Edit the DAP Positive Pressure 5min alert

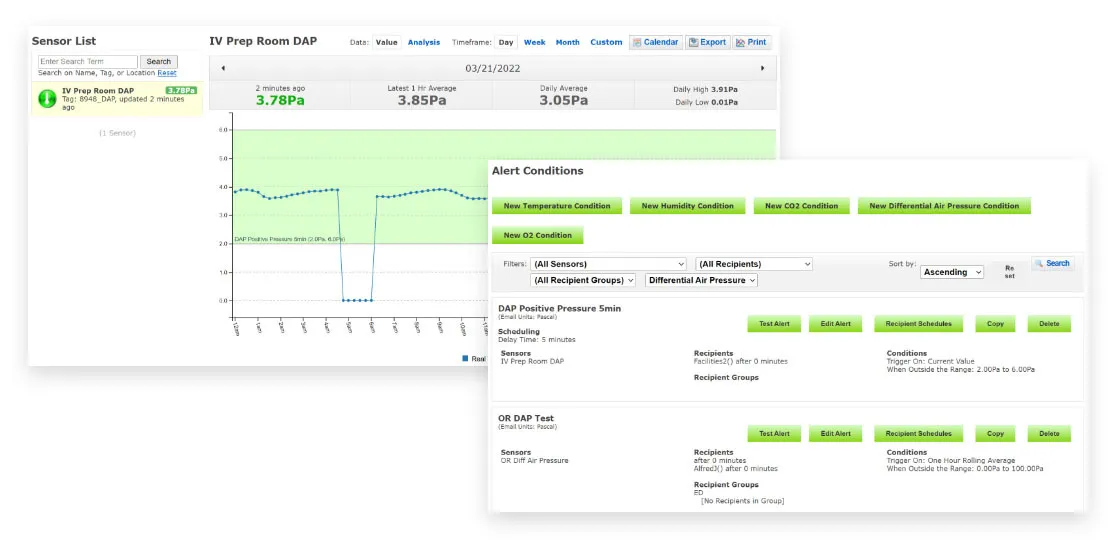tap(835, 324)
